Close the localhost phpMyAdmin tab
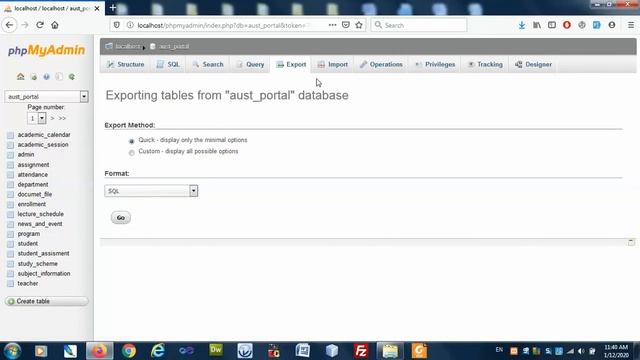Screen dimensions: 640x360 (x=97, y=8)
